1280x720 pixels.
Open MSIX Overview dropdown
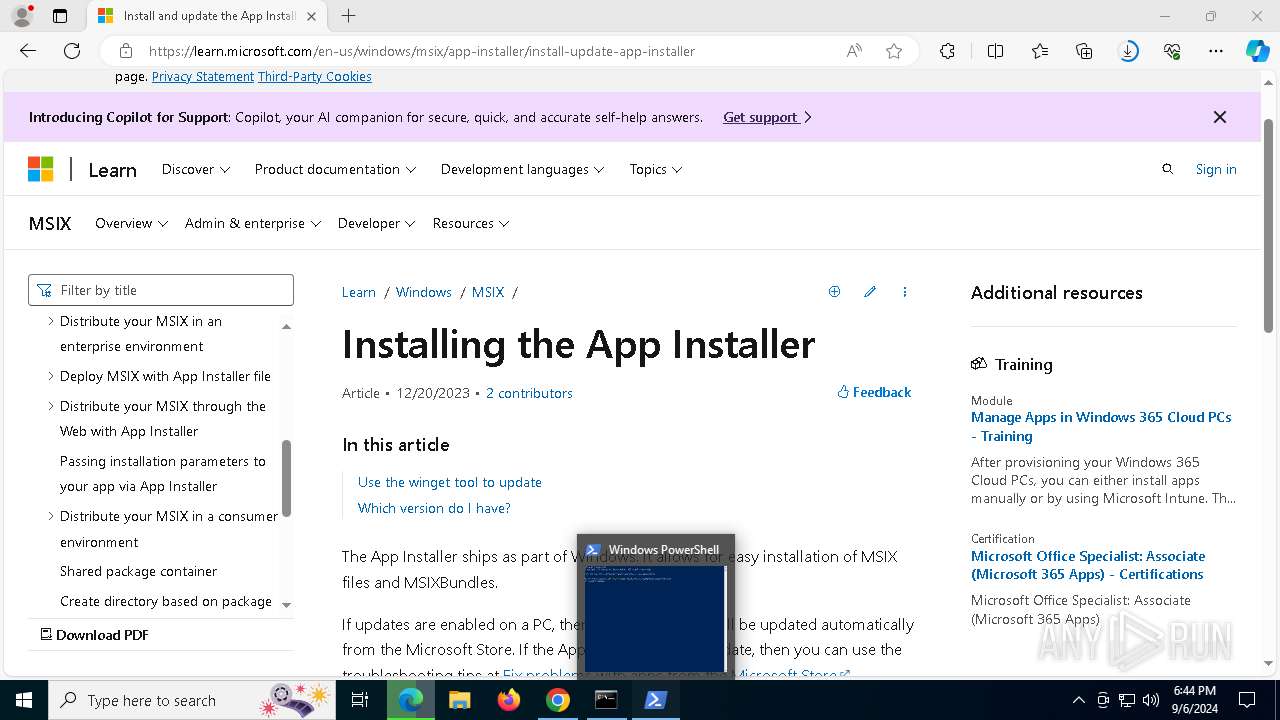131,223
